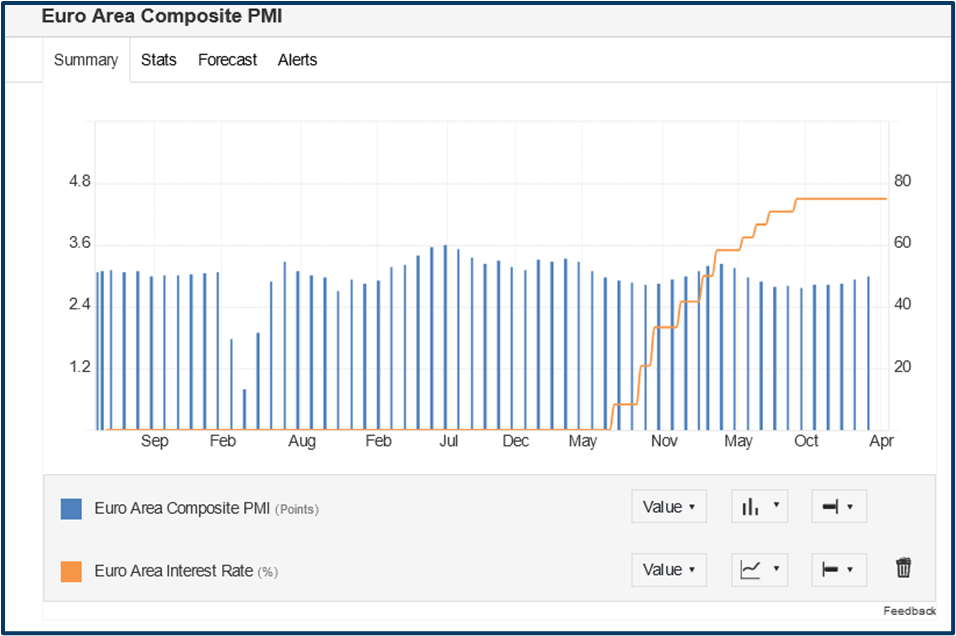Image resolution: width=956 pixels, height=636 pixels.
Task: Toggle the Interest Rate series via its orange swatch
Action: [70, 569]
